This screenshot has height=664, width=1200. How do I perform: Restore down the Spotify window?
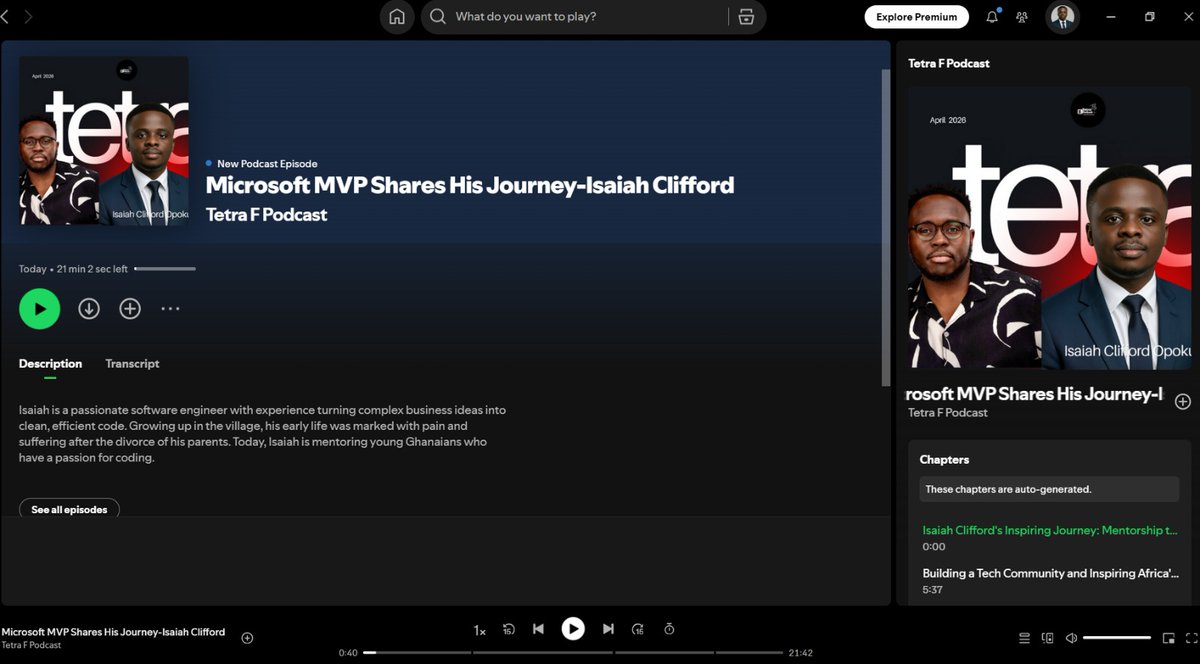[1150, 17]
